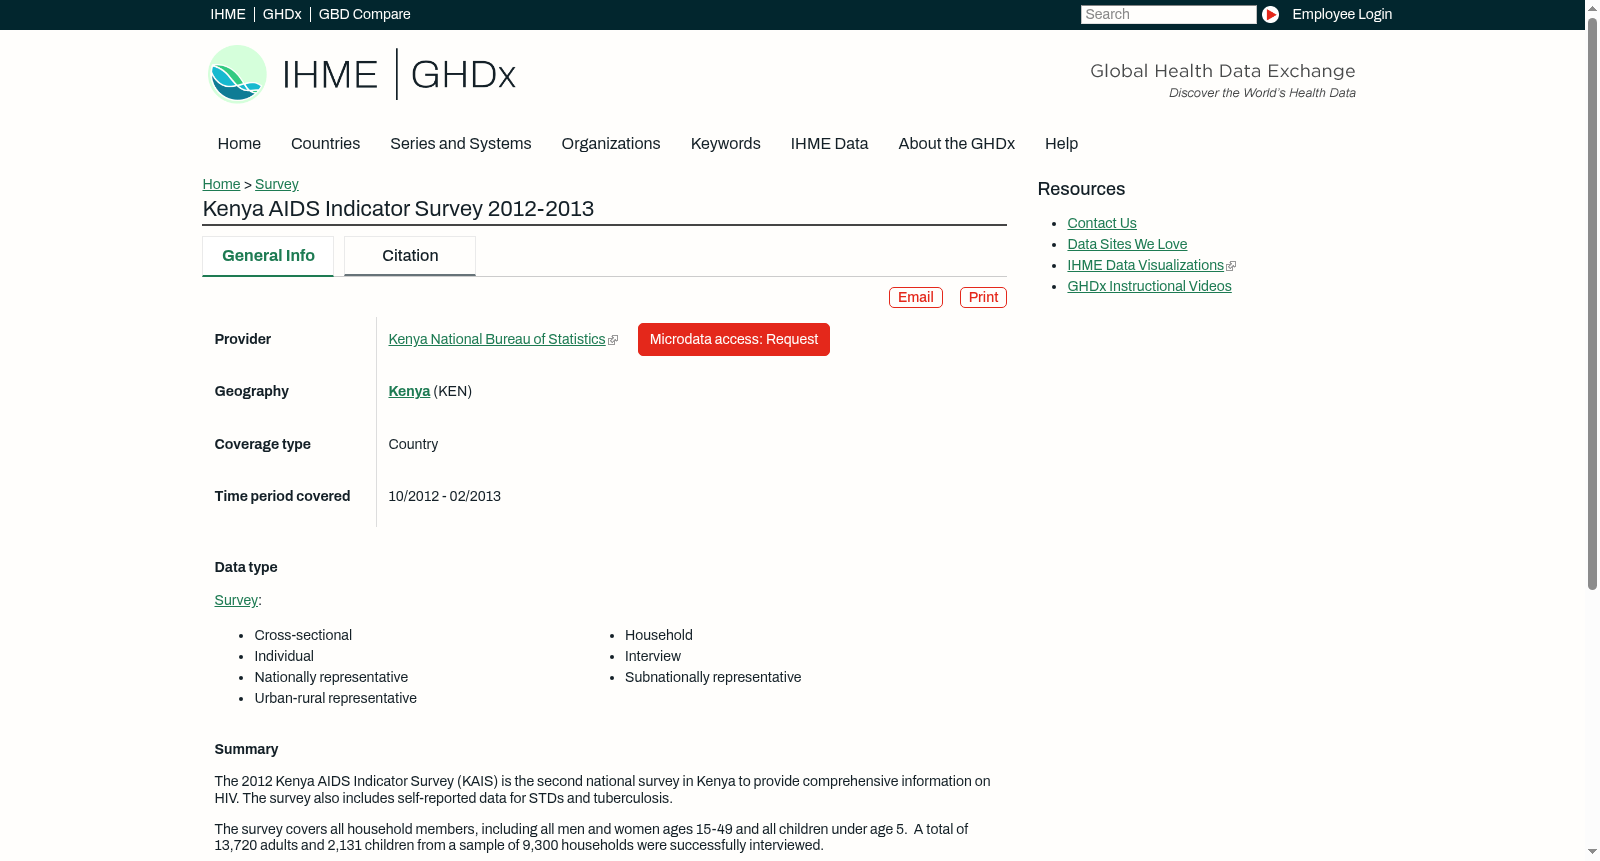
Task: Open Employee Login link
Action: [x=1342, y=14]
